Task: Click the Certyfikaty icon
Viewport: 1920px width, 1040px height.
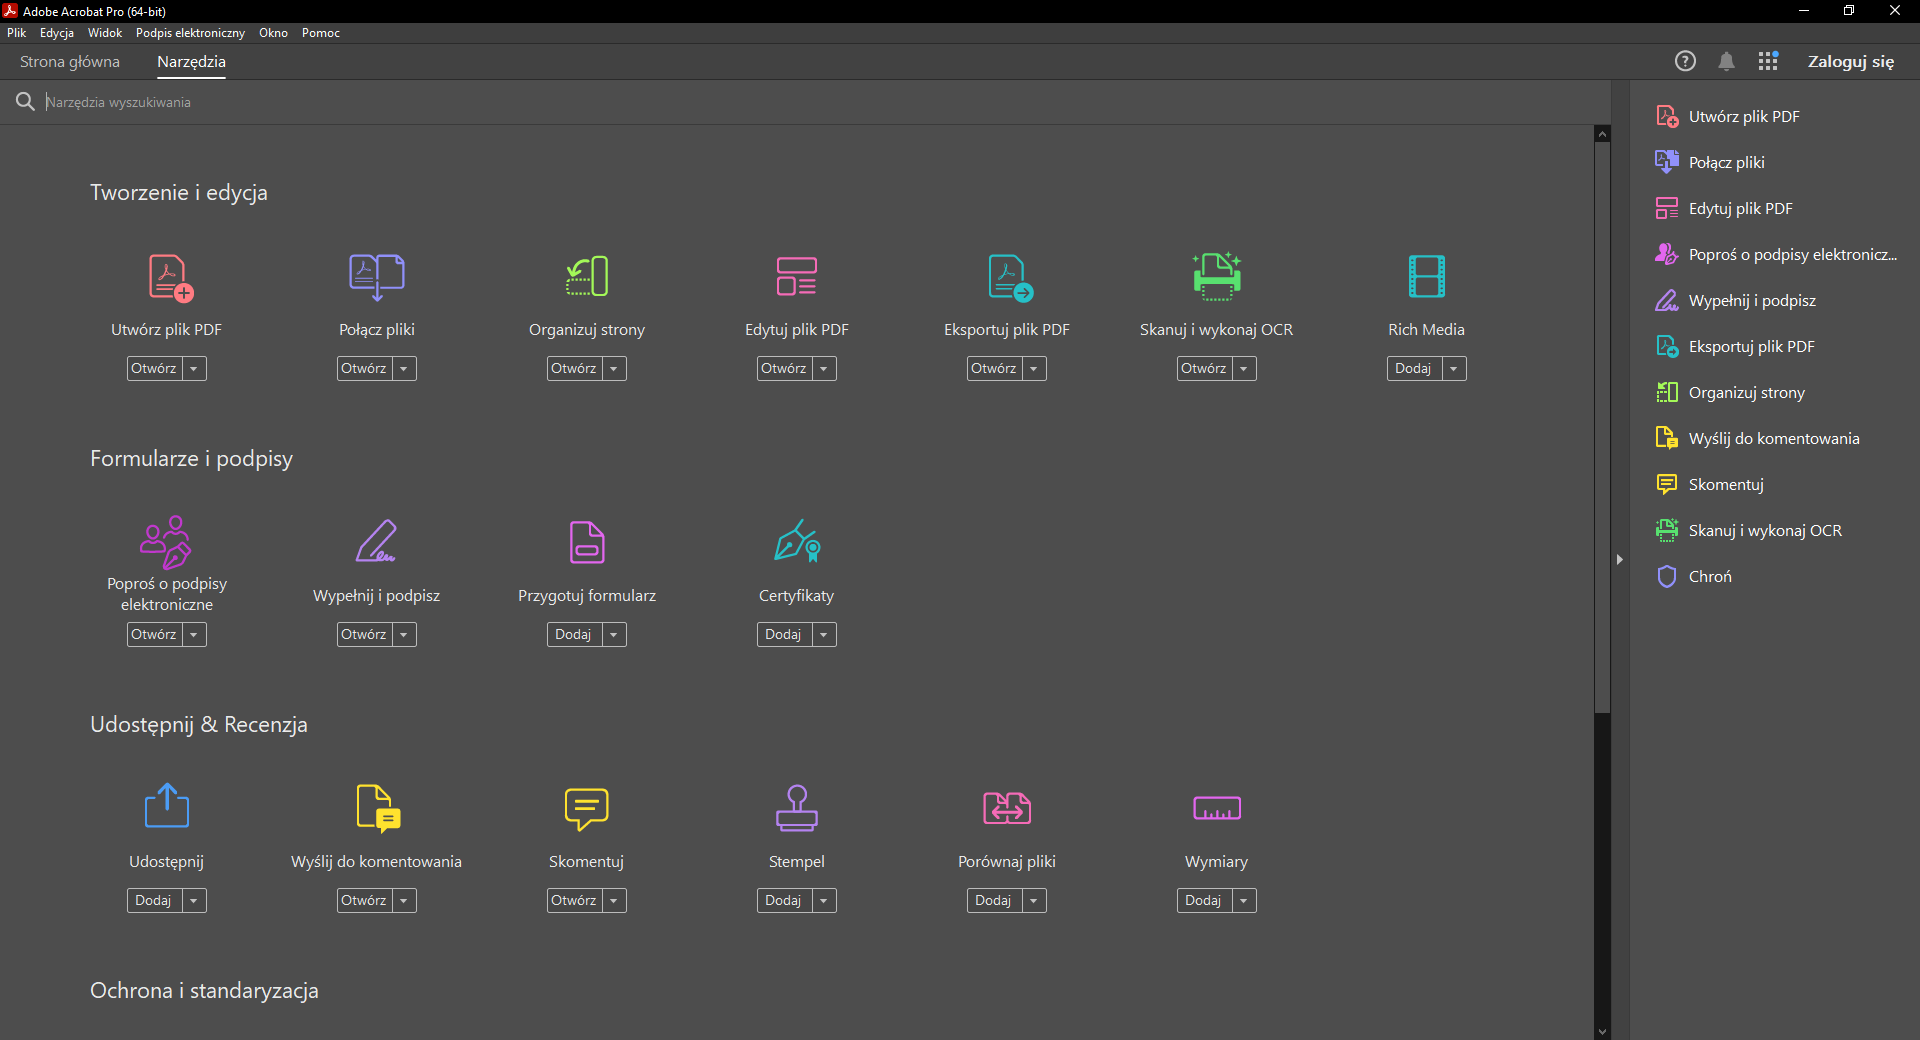Action: [x=797, y=541]
